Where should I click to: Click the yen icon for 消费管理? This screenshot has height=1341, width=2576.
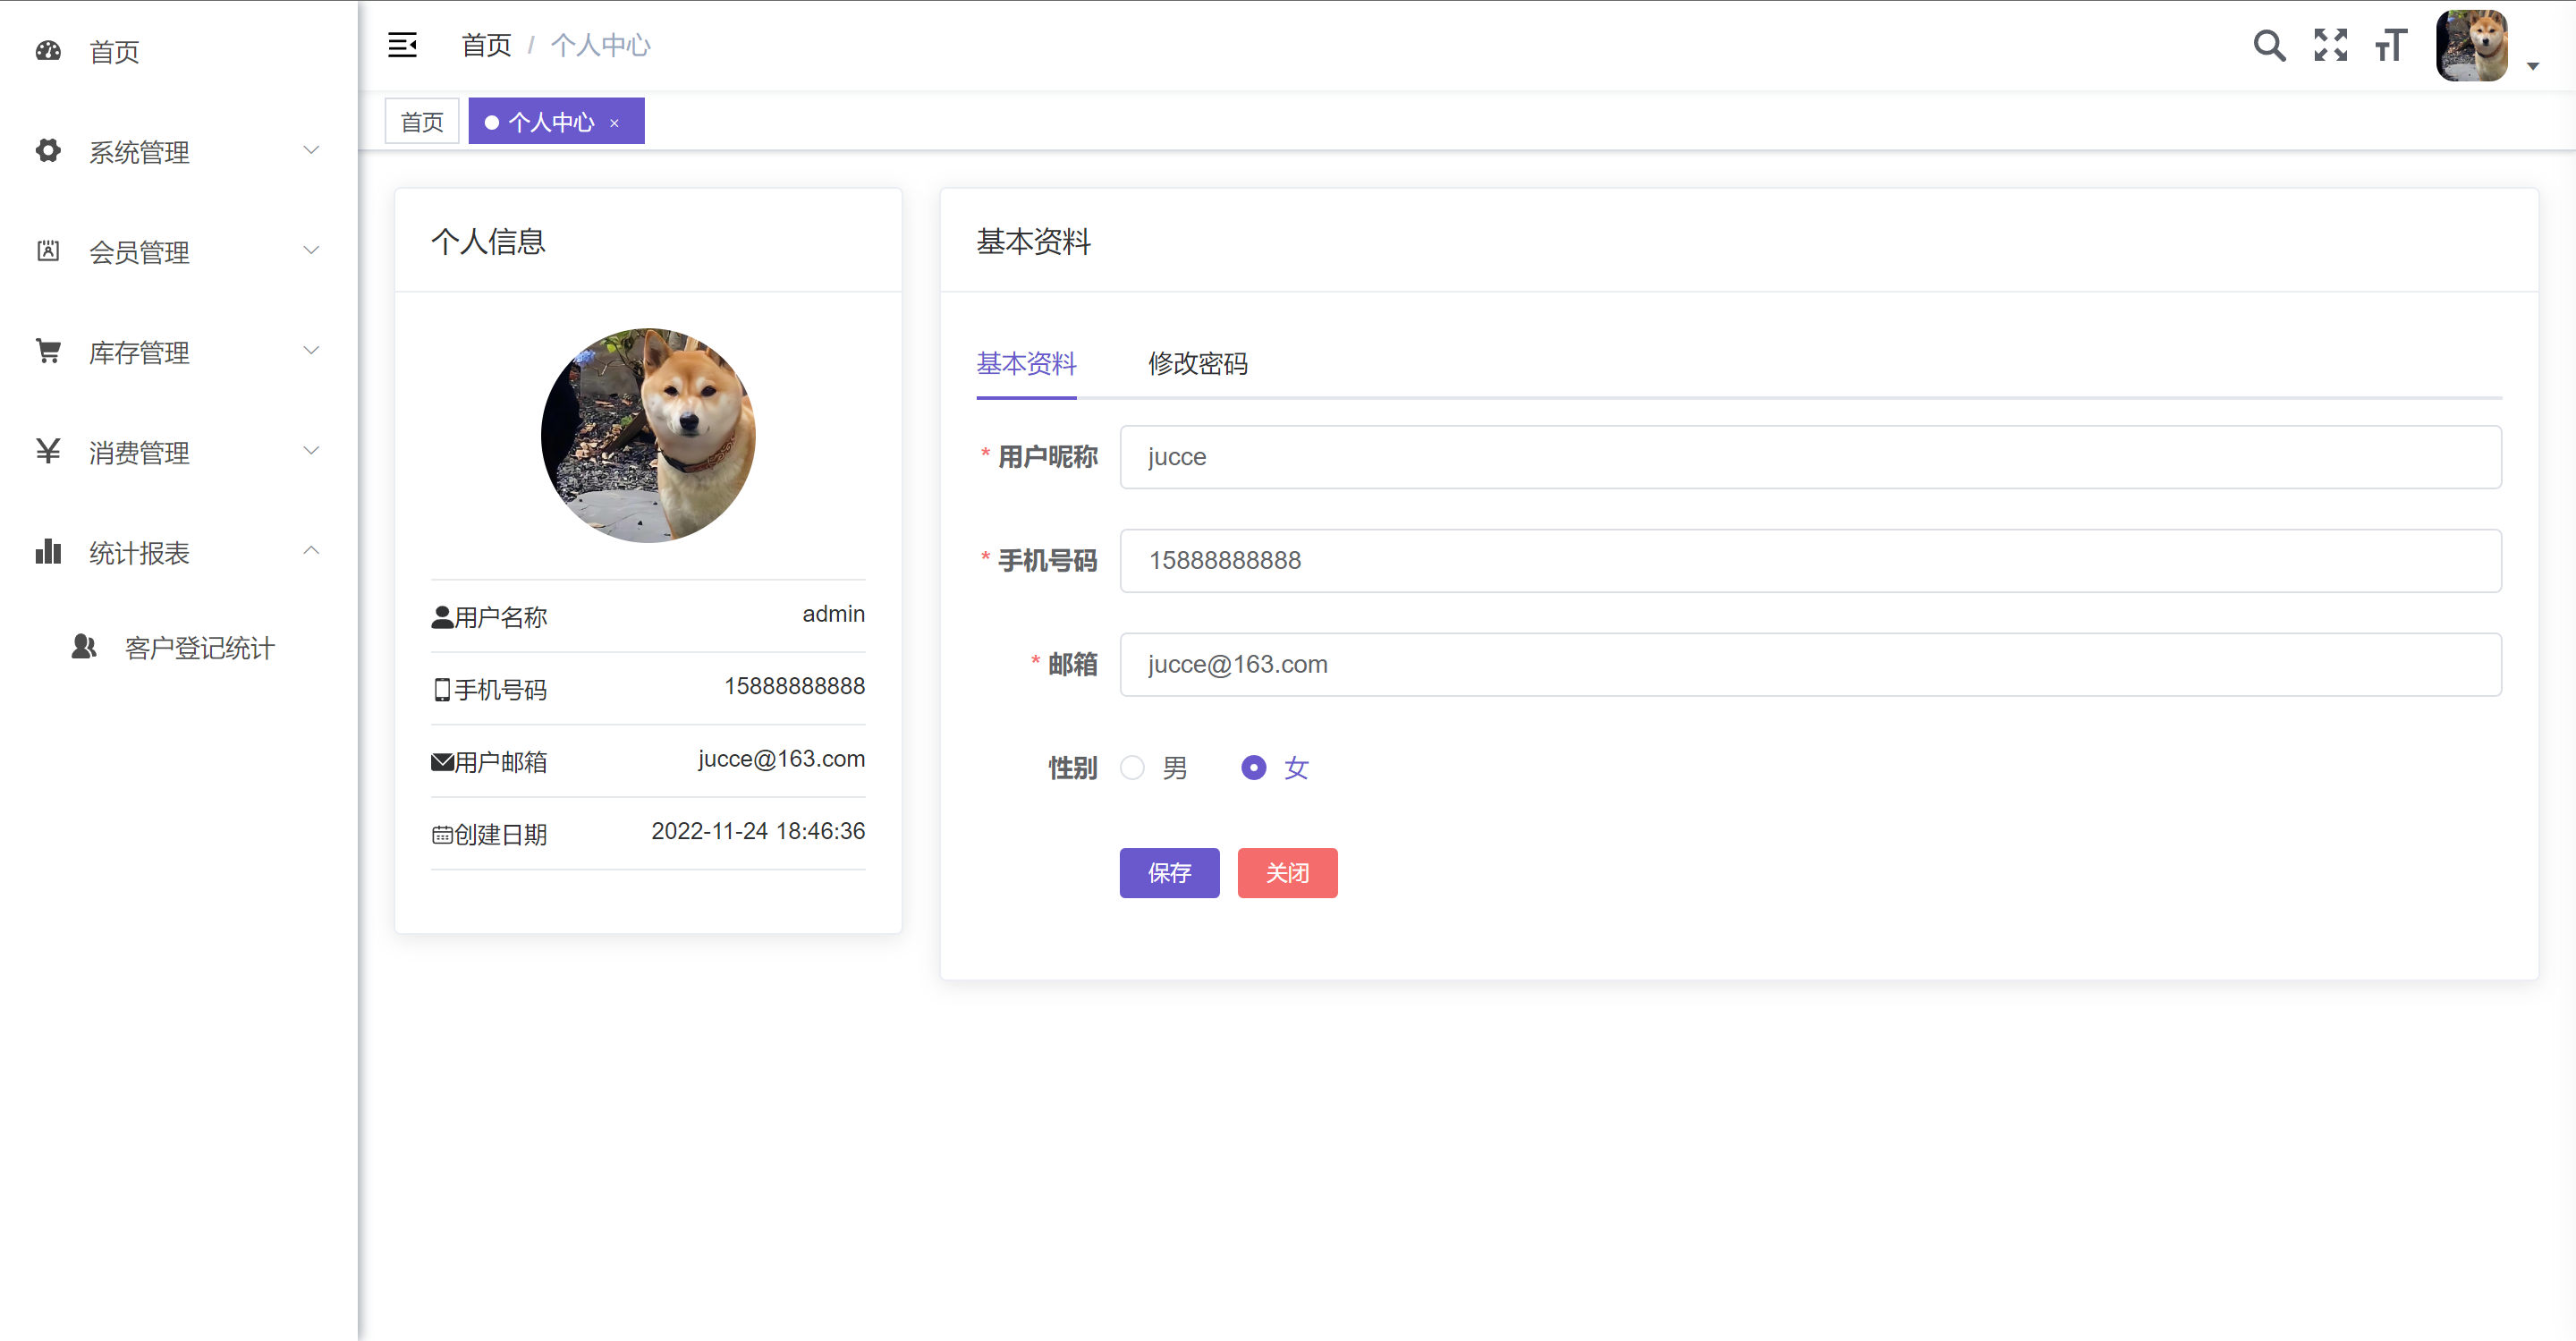pyautogui.click(x=48, y=451)
